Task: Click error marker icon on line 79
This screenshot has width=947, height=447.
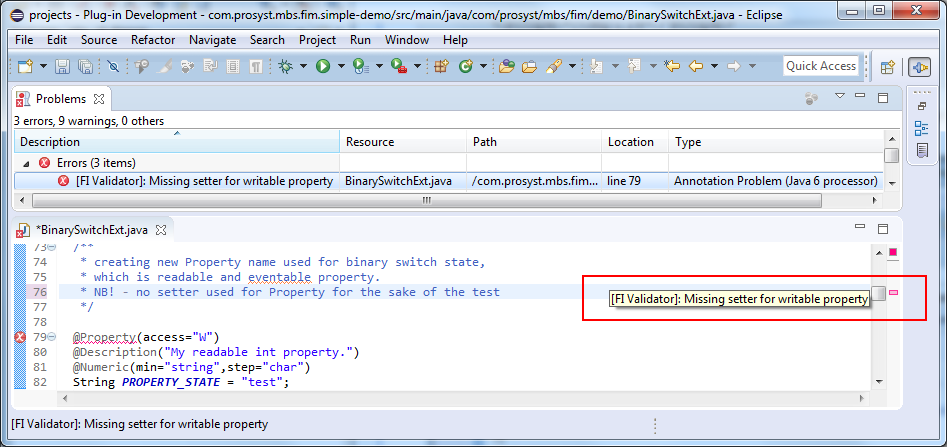Action: 20,337
